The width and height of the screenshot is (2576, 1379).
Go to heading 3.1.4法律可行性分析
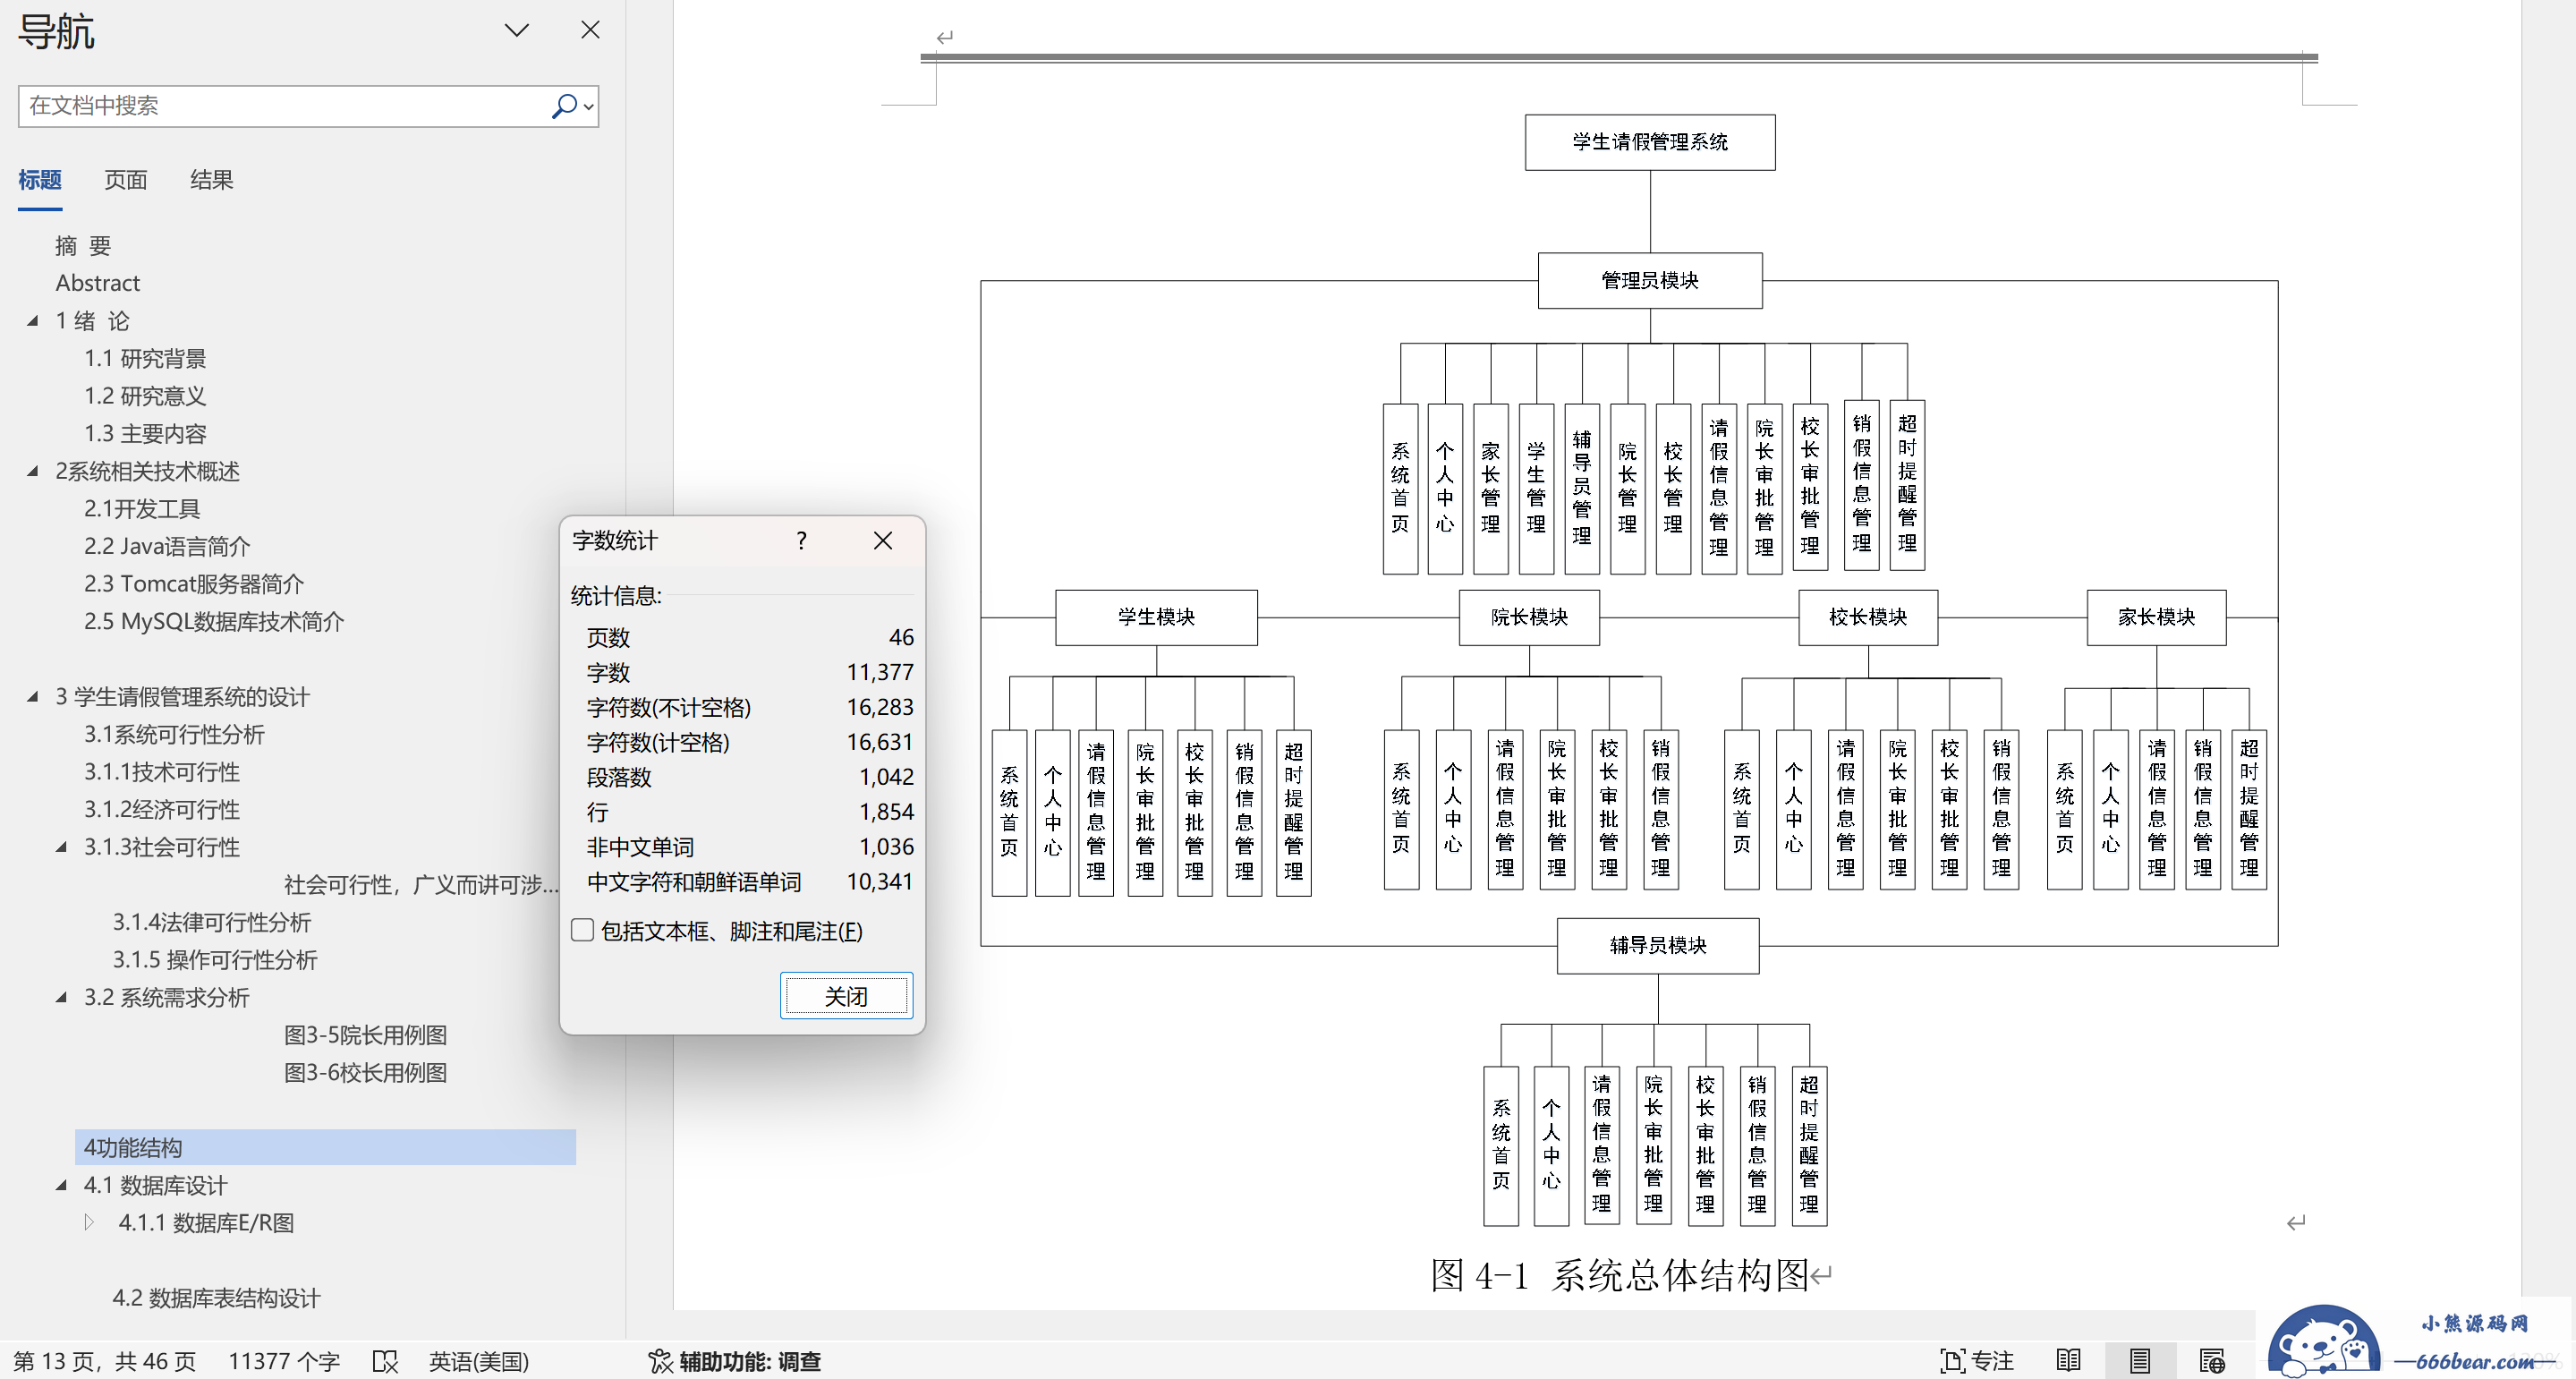click(x=212, y=922)
